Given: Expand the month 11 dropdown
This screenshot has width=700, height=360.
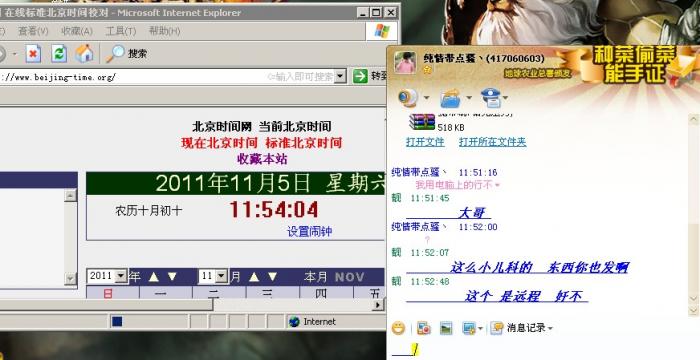Looking at the screenshot, I should click(221, 276).
